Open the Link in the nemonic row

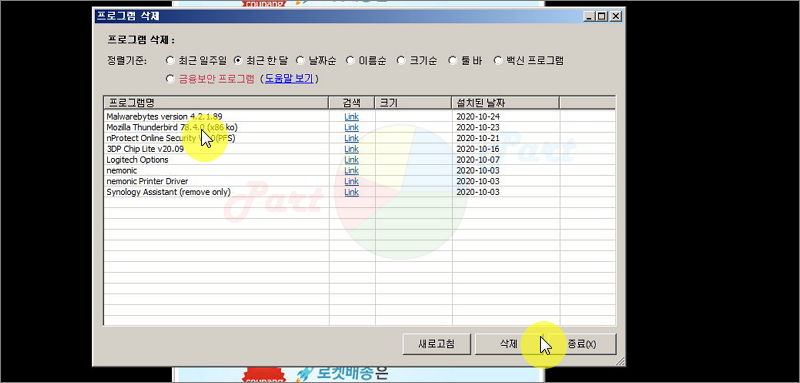(x=352, y=170)
